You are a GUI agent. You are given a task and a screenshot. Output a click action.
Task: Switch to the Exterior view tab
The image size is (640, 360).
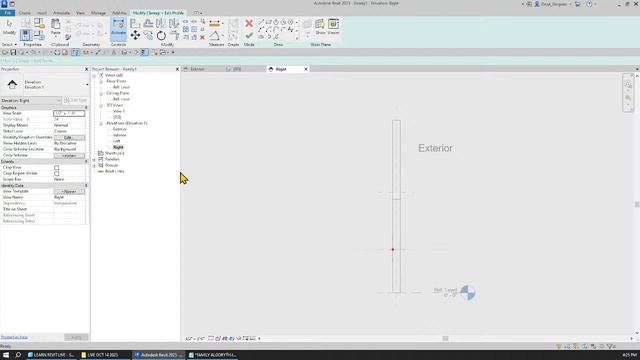(x=197, y=69)
